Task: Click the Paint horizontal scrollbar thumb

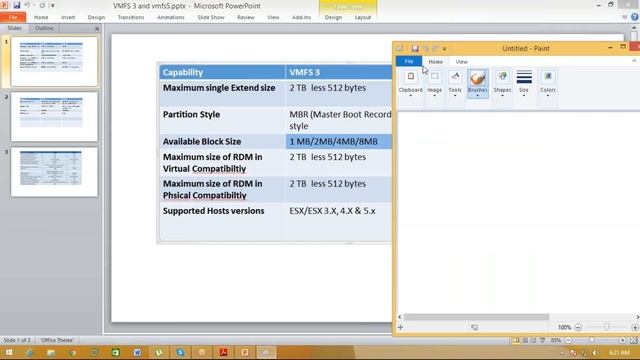Action: coord(476,317)
